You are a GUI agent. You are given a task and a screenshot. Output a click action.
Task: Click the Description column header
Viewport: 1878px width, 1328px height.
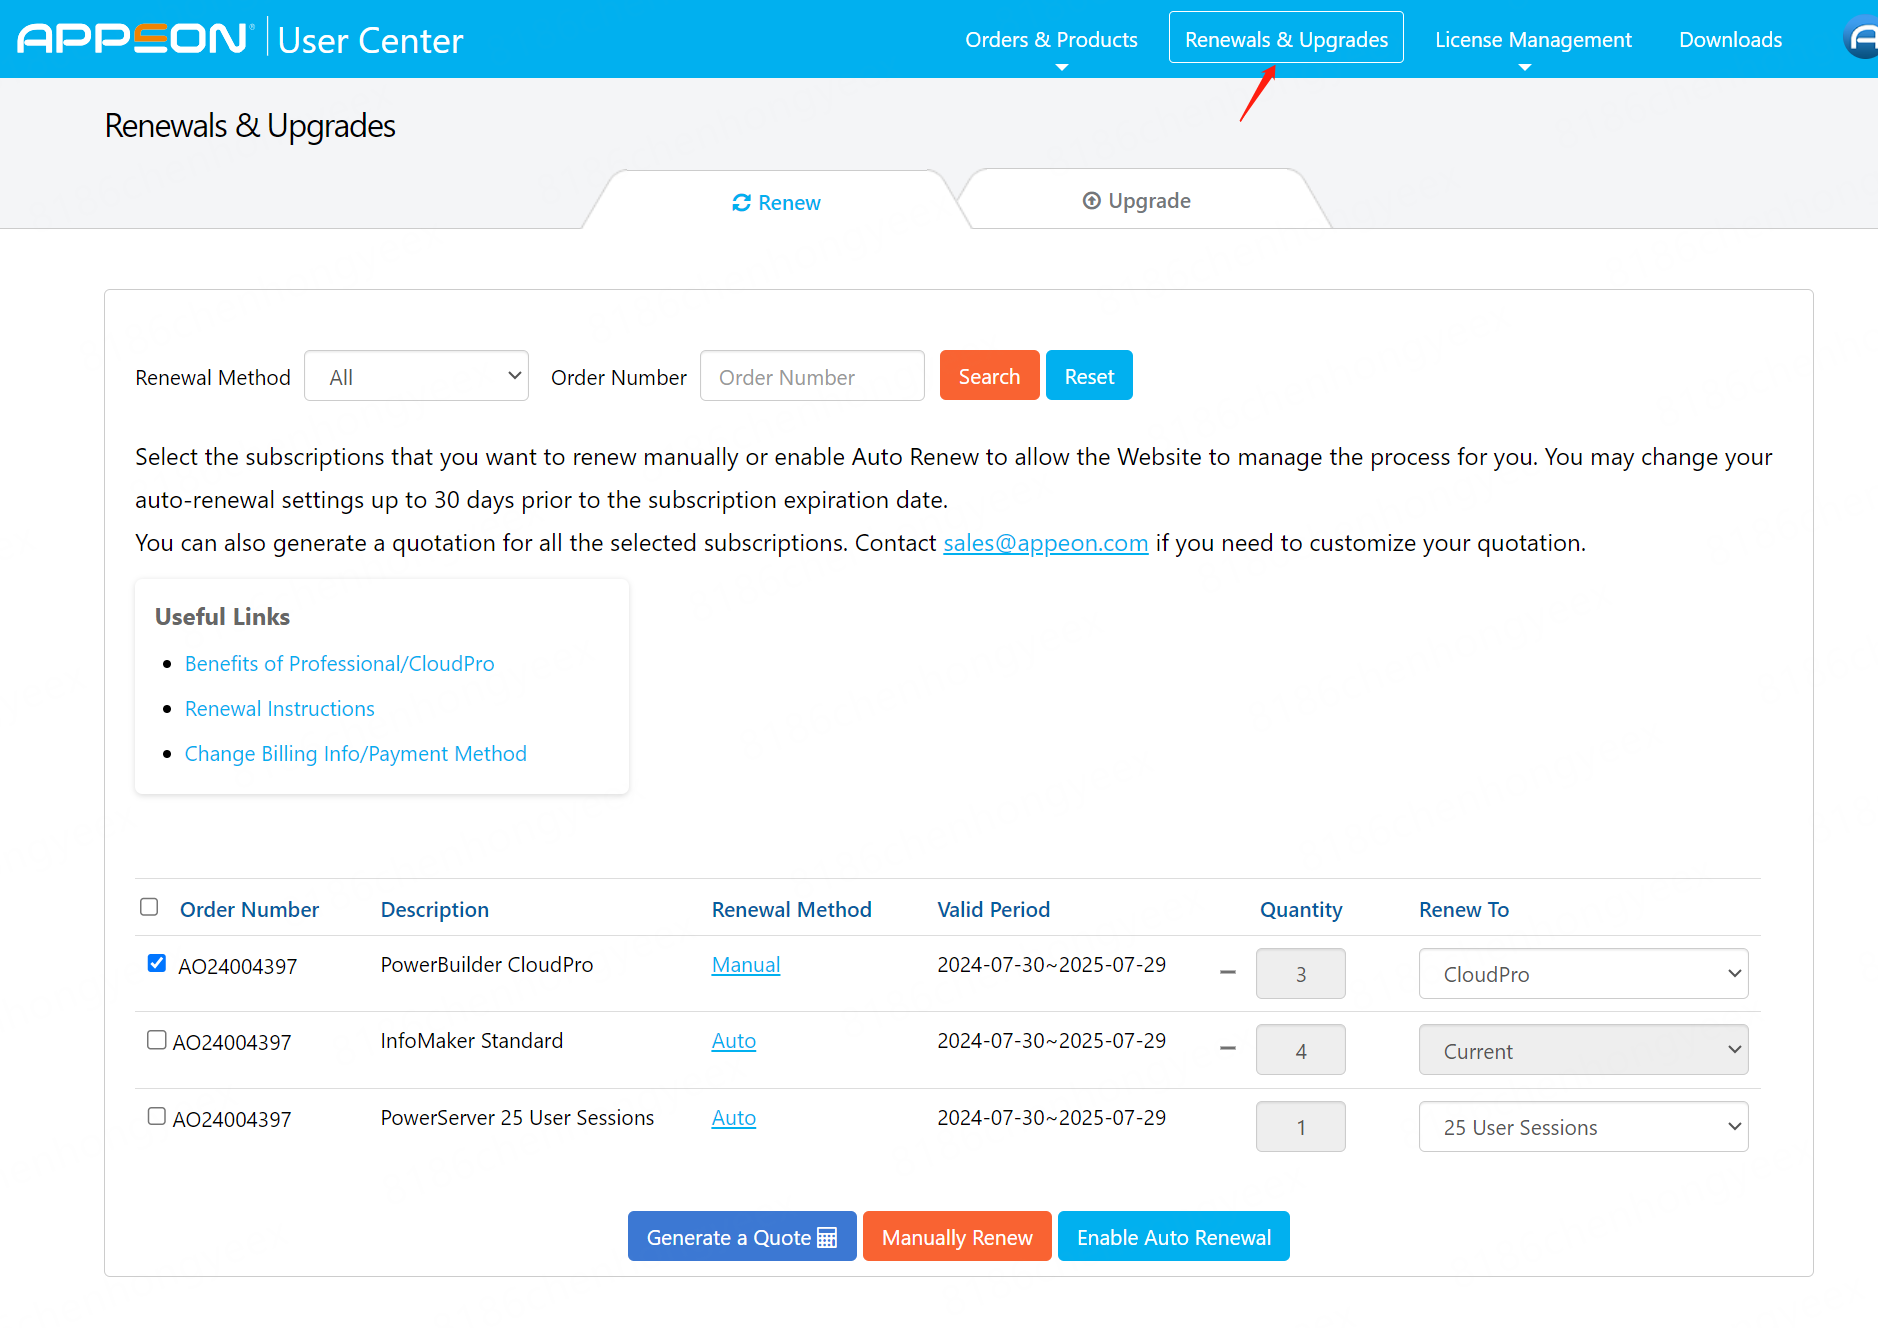tap(434, 909)
